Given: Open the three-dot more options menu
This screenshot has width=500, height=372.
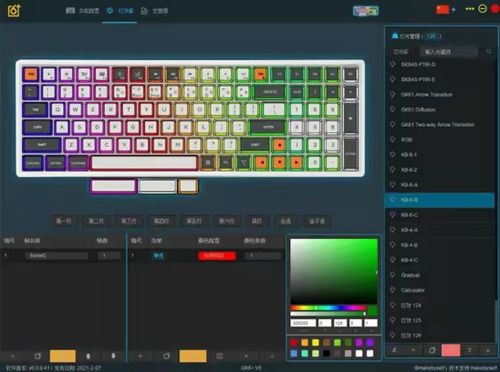Looking at the screenshot, I should click(x=470, y=9).
